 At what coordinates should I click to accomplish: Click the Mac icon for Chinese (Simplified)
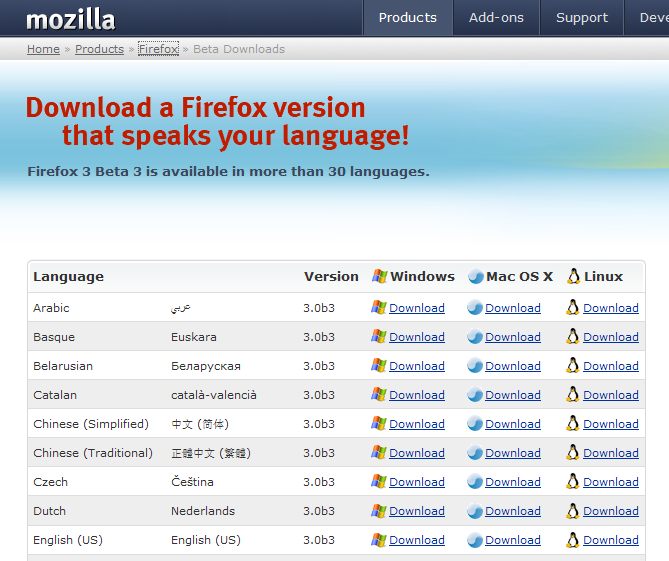click(475, 423)
